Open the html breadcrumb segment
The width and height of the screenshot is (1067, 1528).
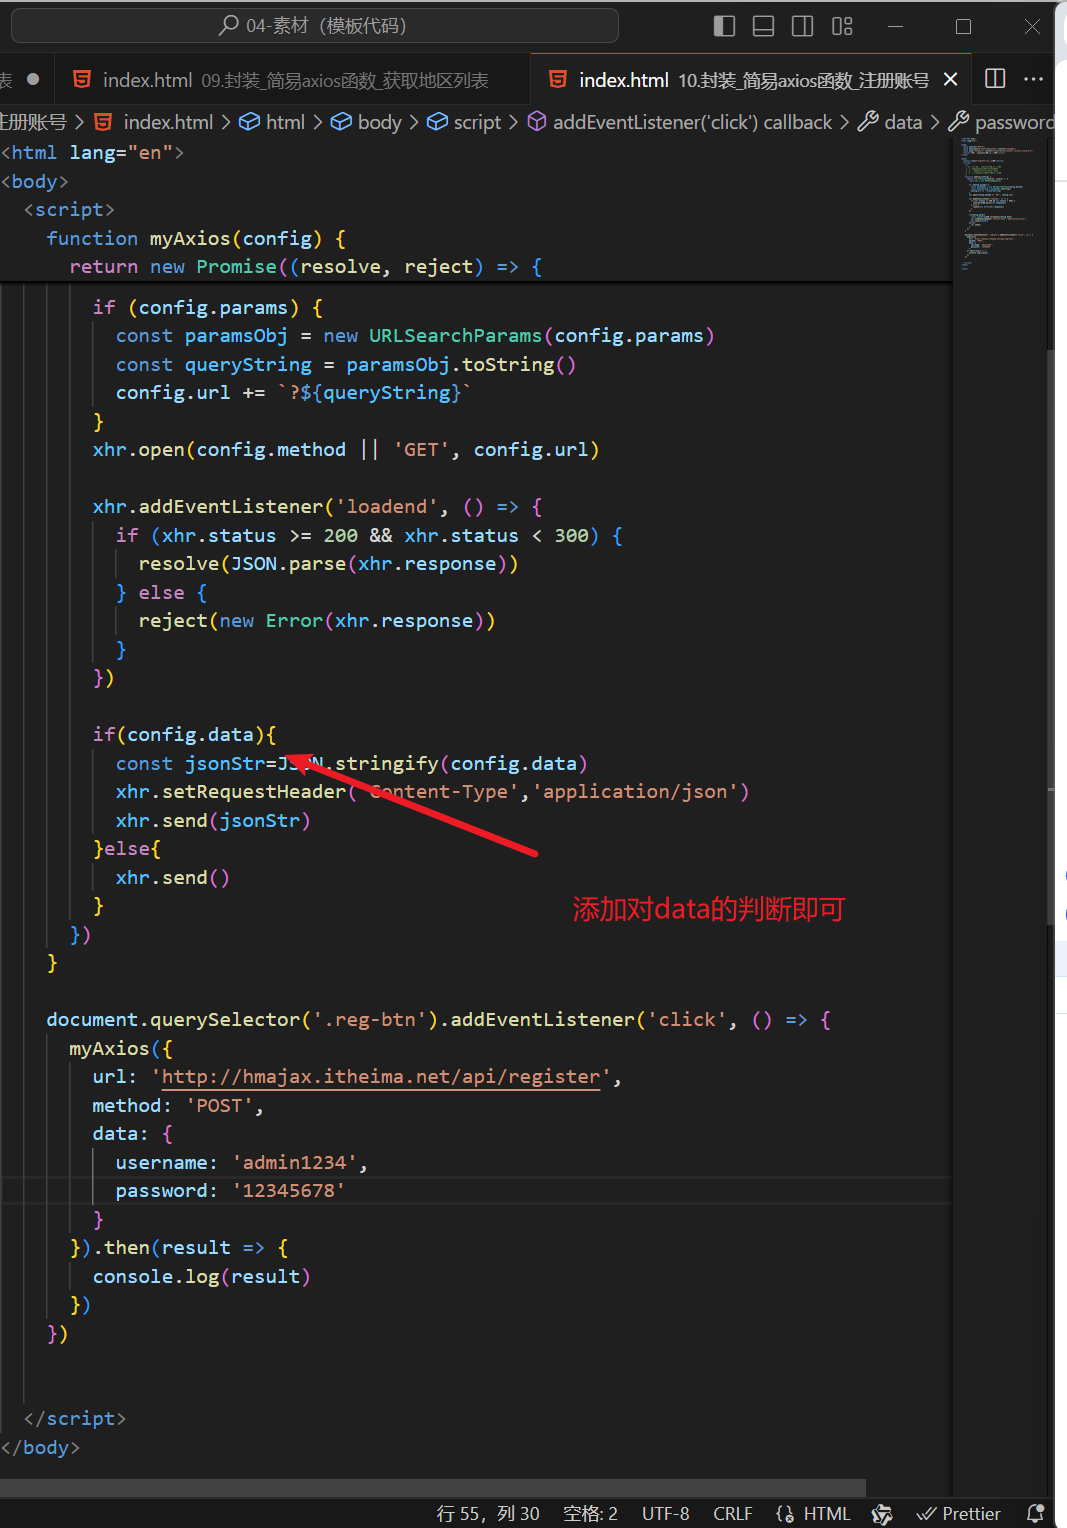285,122
